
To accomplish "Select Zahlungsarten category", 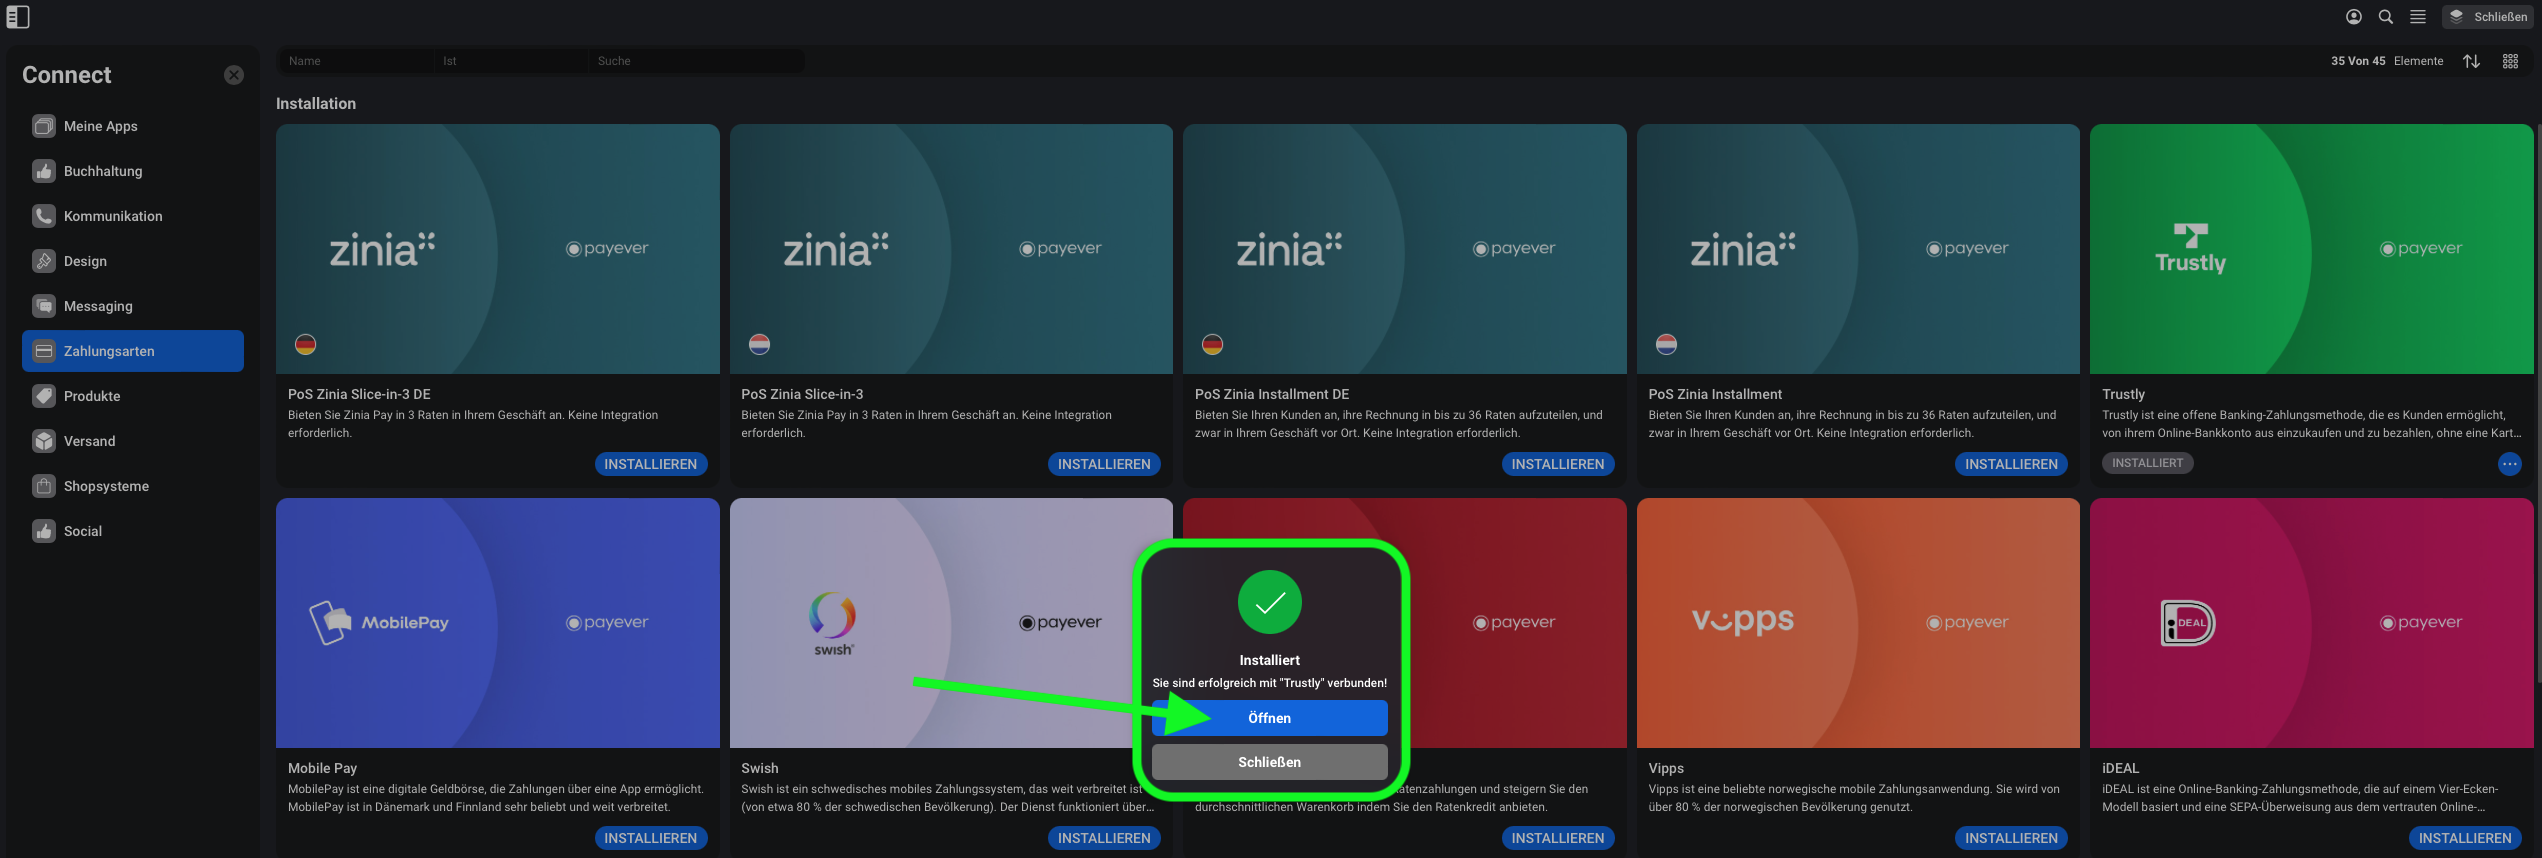I will [133, 351].
